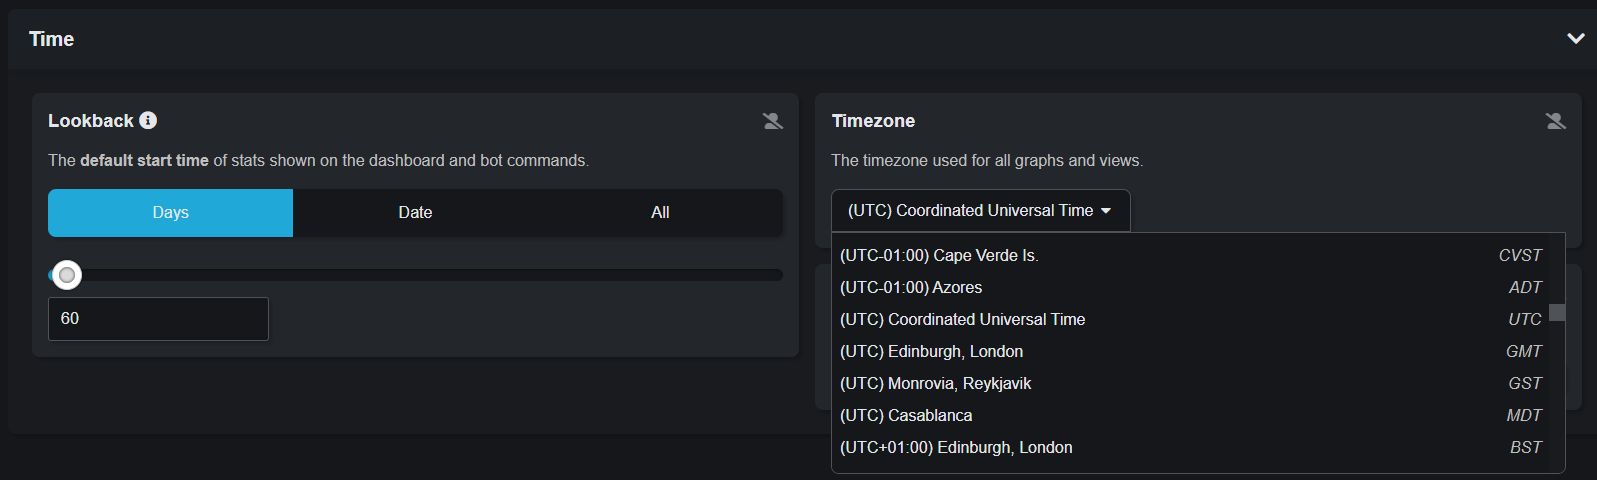Click the Lookback card user-slash icon
Image resolution: width=1597 pixels, height=480 pixels.
click(x=773, y=121)
